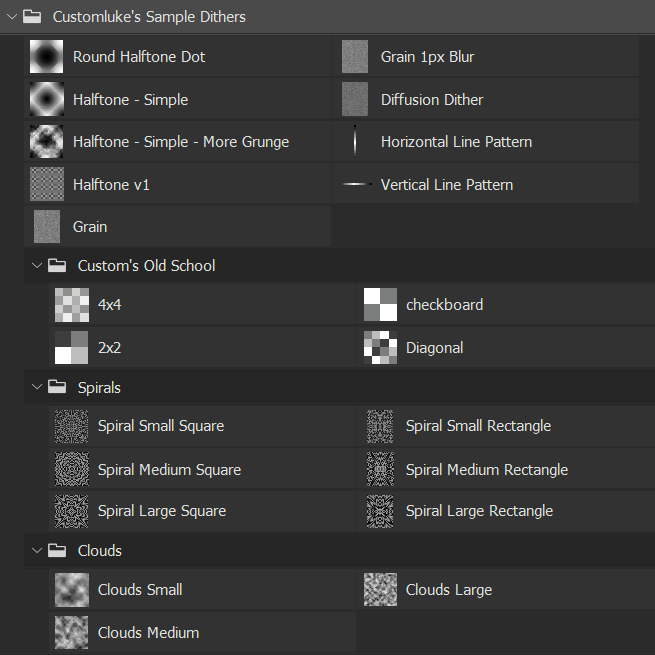The image size is (655, 655).
Task: Select the Spiral Medium Square thumbnail
Action: 71,470
